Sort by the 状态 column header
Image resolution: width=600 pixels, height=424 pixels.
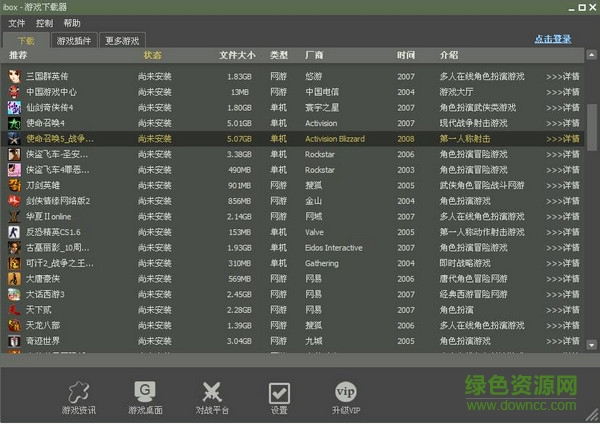[152, 55]
